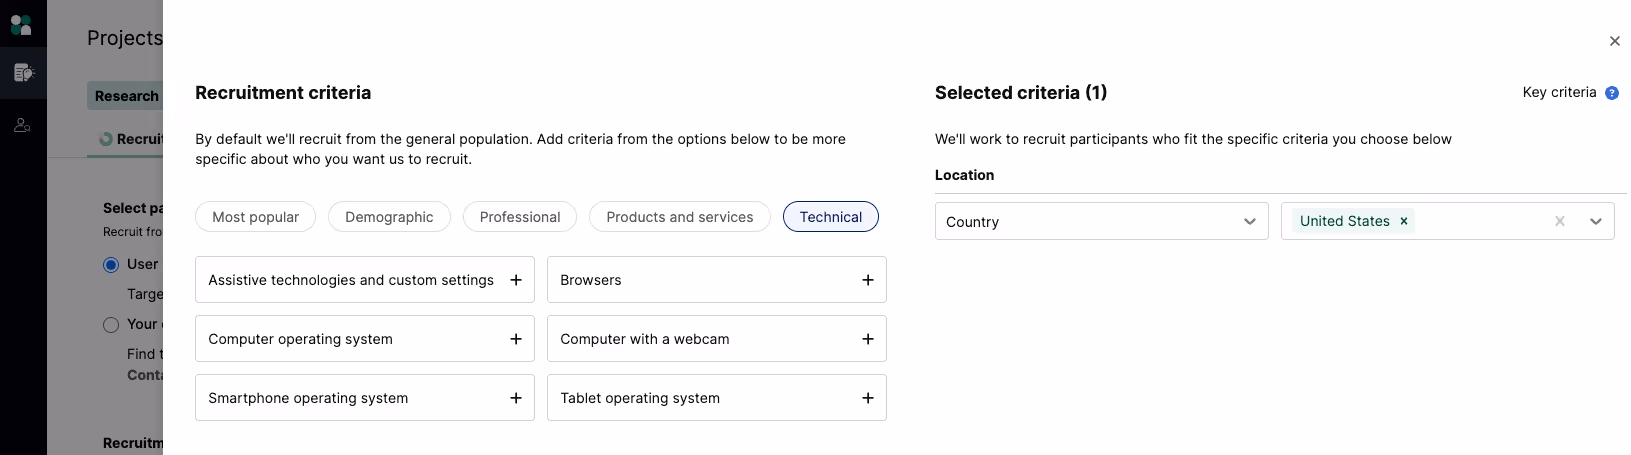Add Tablet operating system criterion

[x=868, y=398]
